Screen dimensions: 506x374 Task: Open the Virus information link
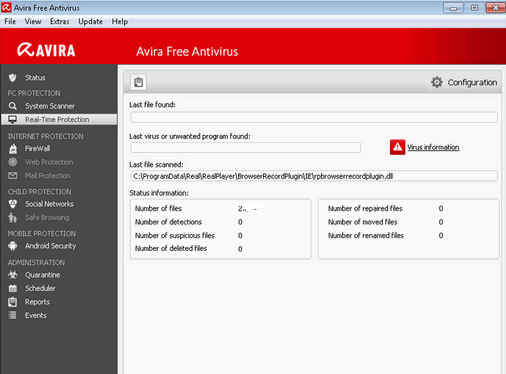[433, 147]
